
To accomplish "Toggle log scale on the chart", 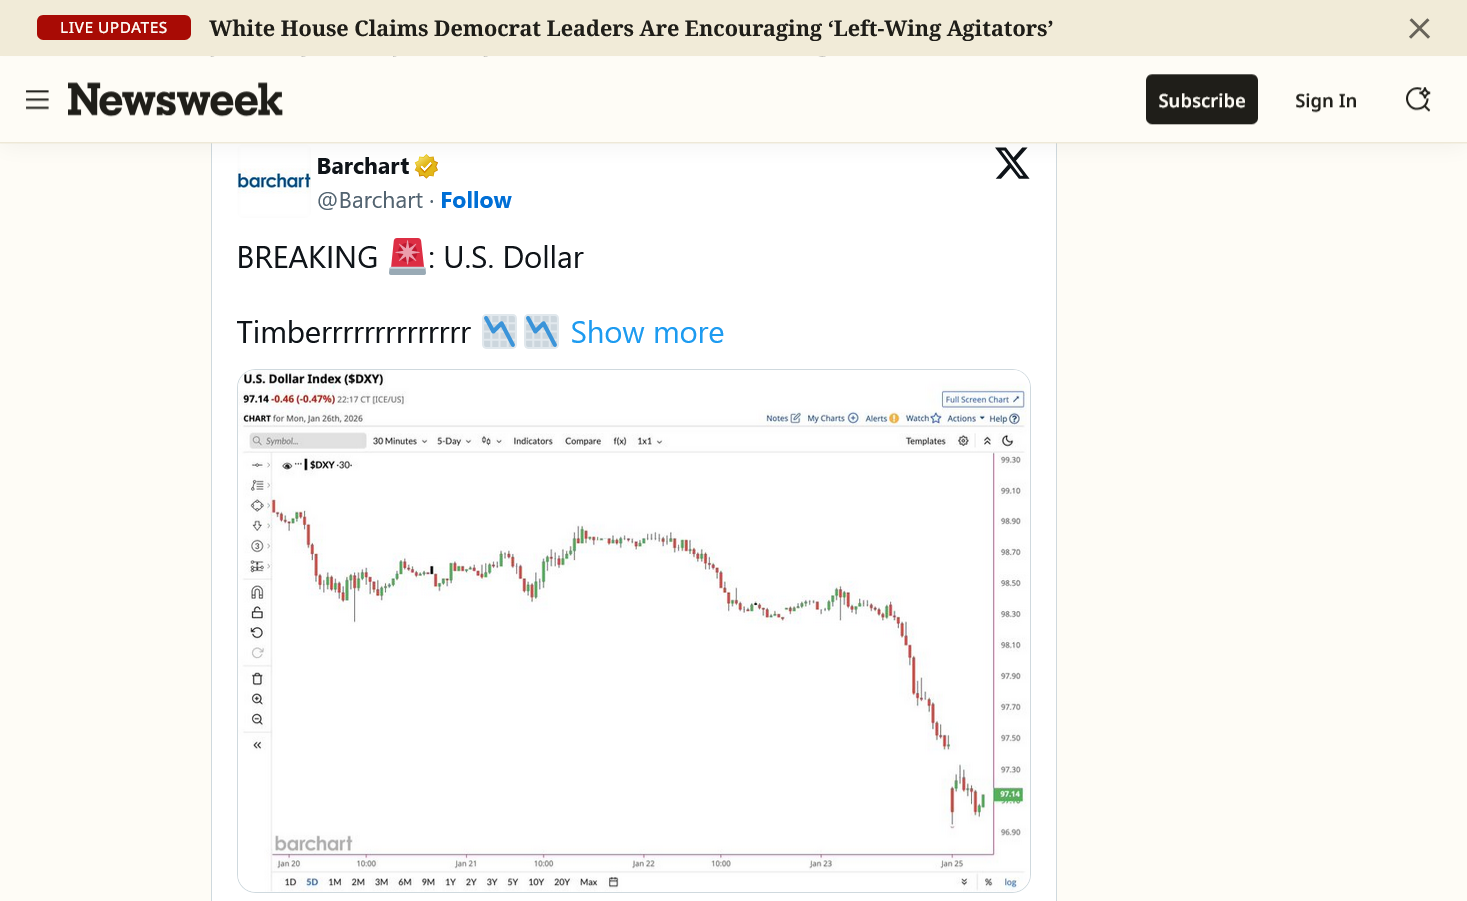I will [x=1010, y=882].
